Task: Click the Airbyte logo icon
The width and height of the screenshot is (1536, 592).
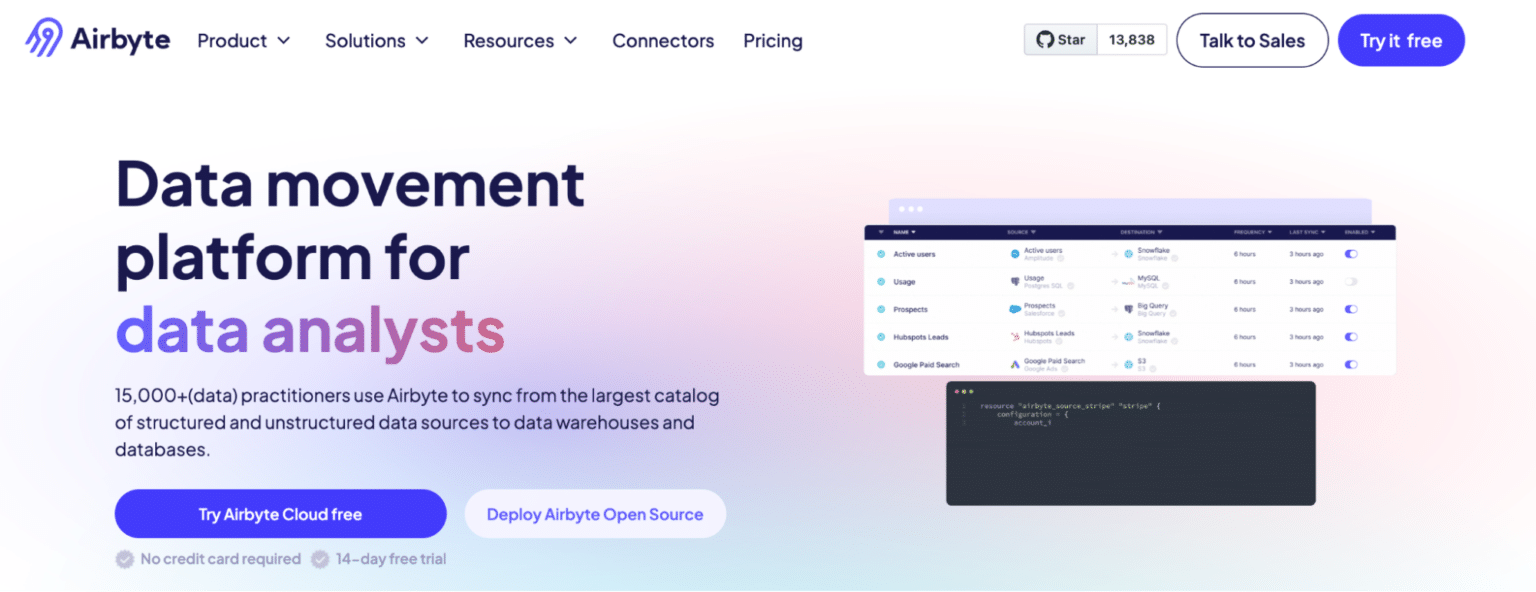Action: 44,38
